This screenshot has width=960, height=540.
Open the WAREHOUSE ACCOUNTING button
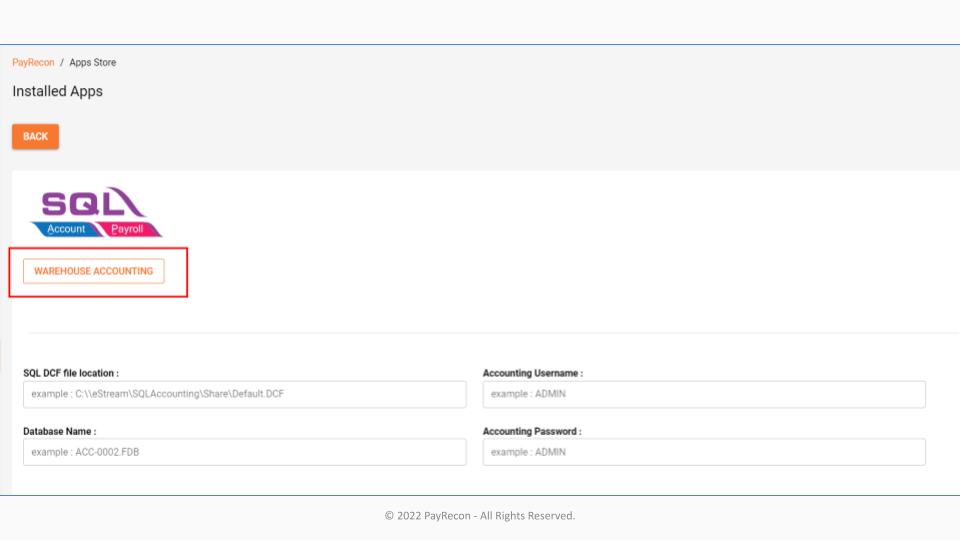(94, 271)
